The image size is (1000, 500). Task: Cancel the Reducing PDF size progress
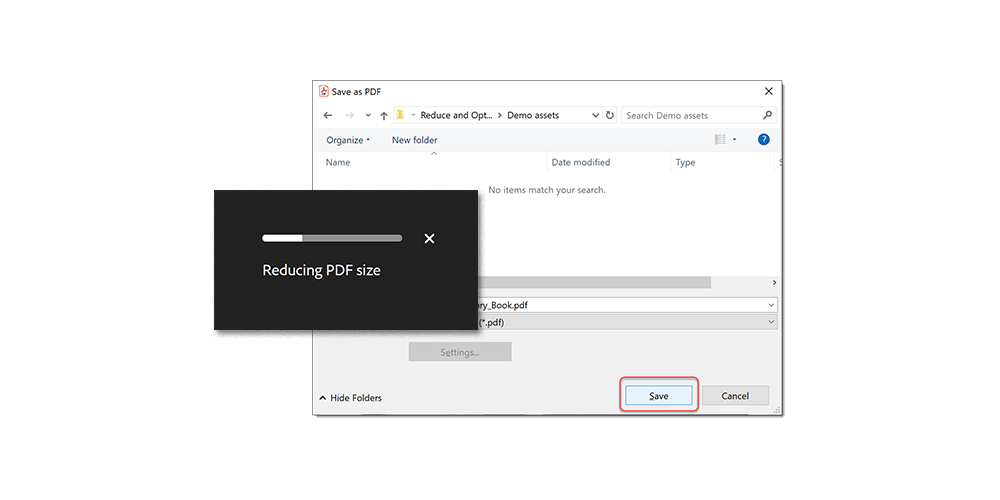pyautogui.click(x=429, y=239)
